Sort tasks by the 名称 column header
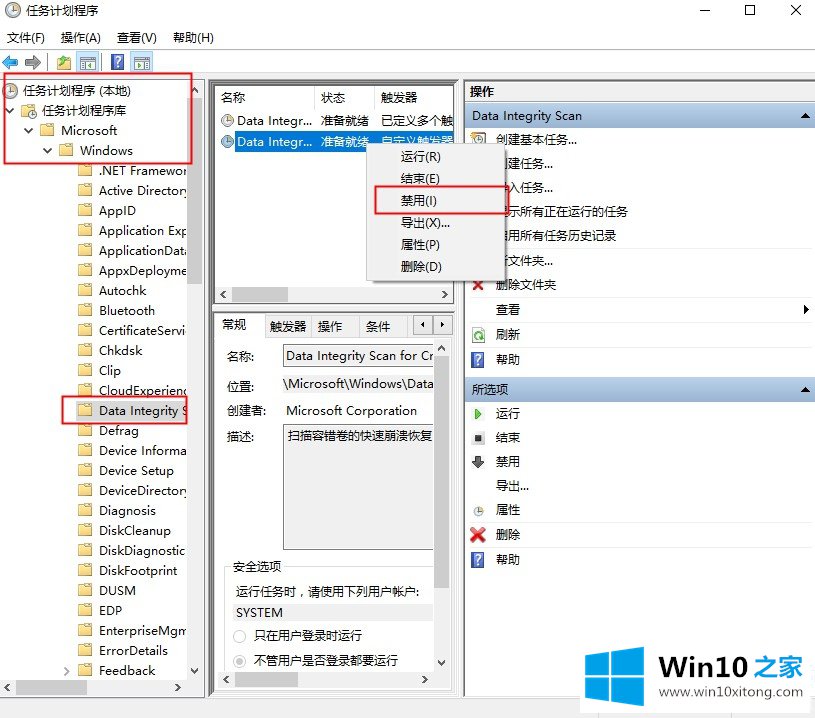The width and height of the screenshot is (815, 718). (265, 97)
